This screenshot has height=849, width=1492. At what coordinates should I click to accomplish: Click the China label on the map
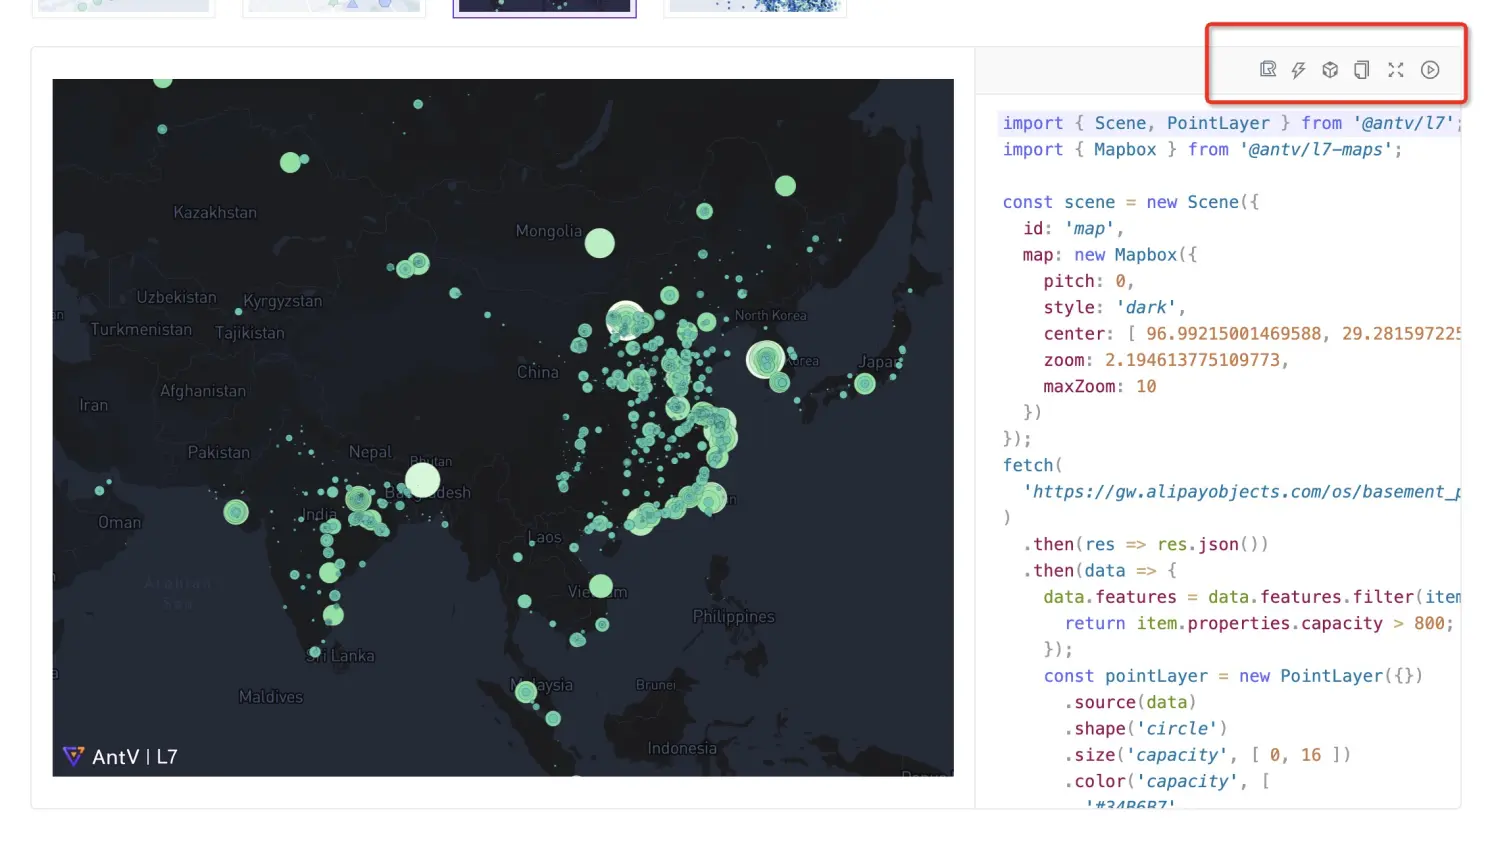tap(537, 372)
